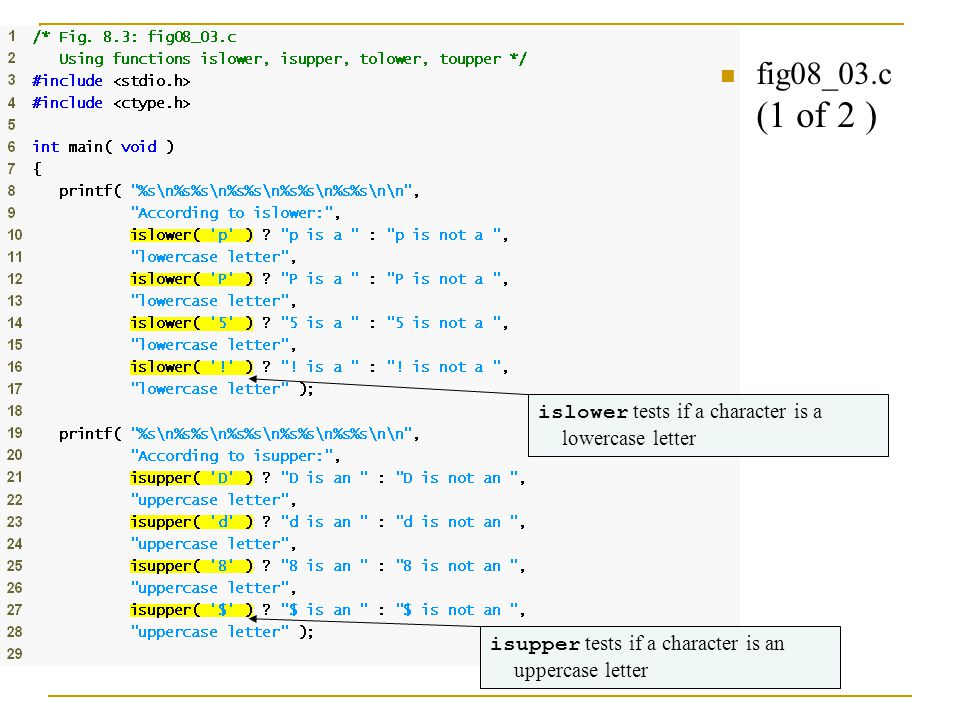Click line number 18

coord(15,411)
